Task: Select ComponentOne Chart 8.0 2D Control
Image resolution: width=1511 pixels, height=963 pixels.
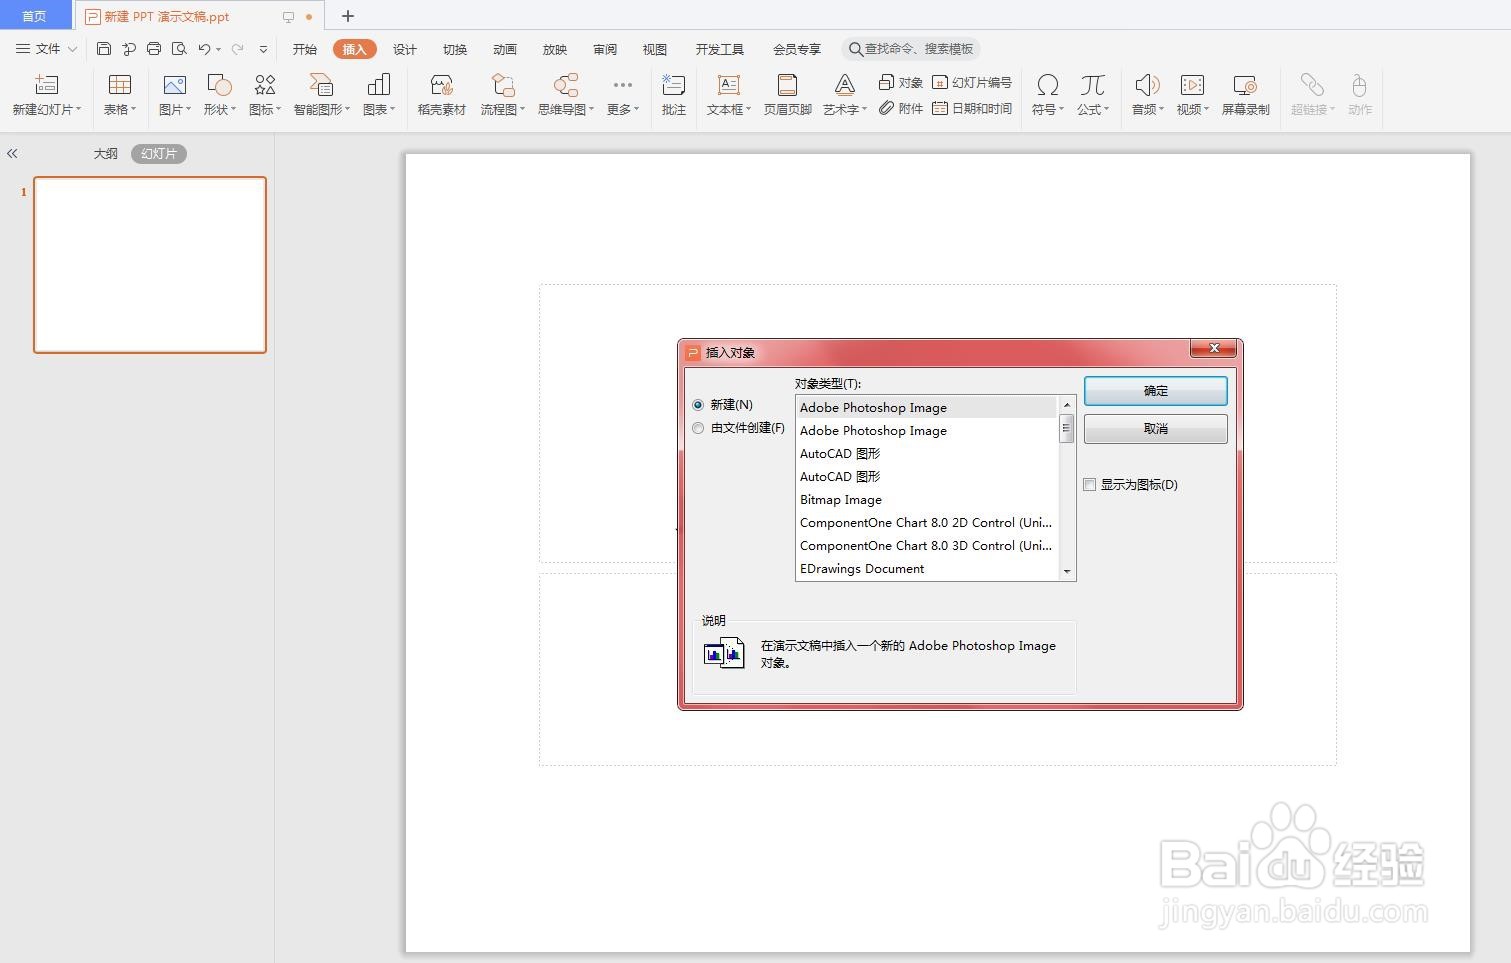Action: tap(926, 523)
